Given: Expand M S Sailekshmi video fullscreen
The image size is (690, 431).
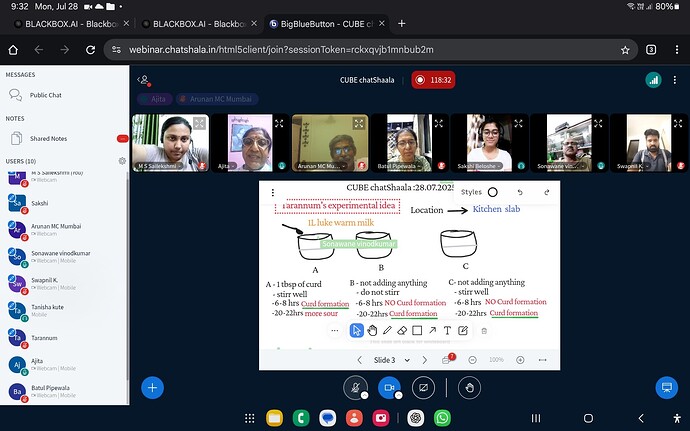Looking at the screenshot, I should [x=199, y=124].
